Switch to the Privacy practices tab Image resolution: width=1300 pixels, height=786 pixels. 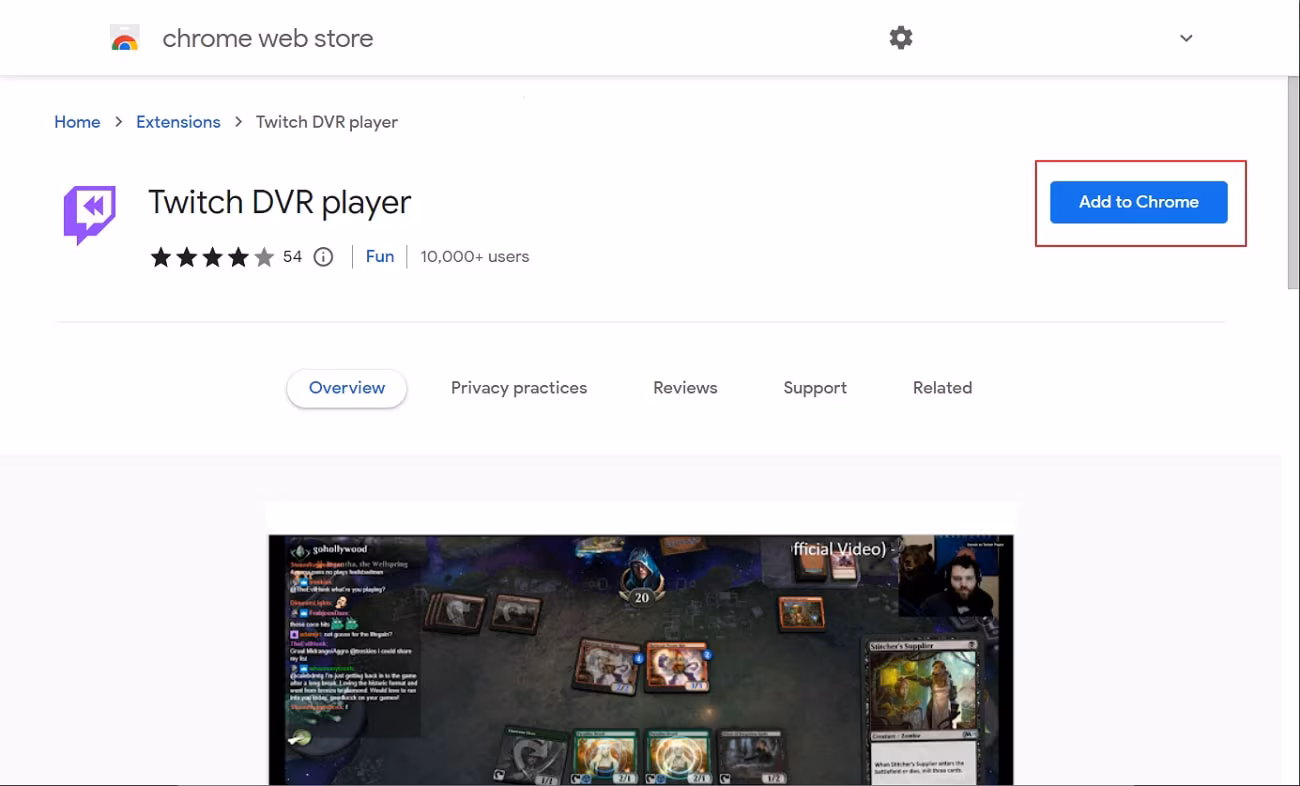519,388
